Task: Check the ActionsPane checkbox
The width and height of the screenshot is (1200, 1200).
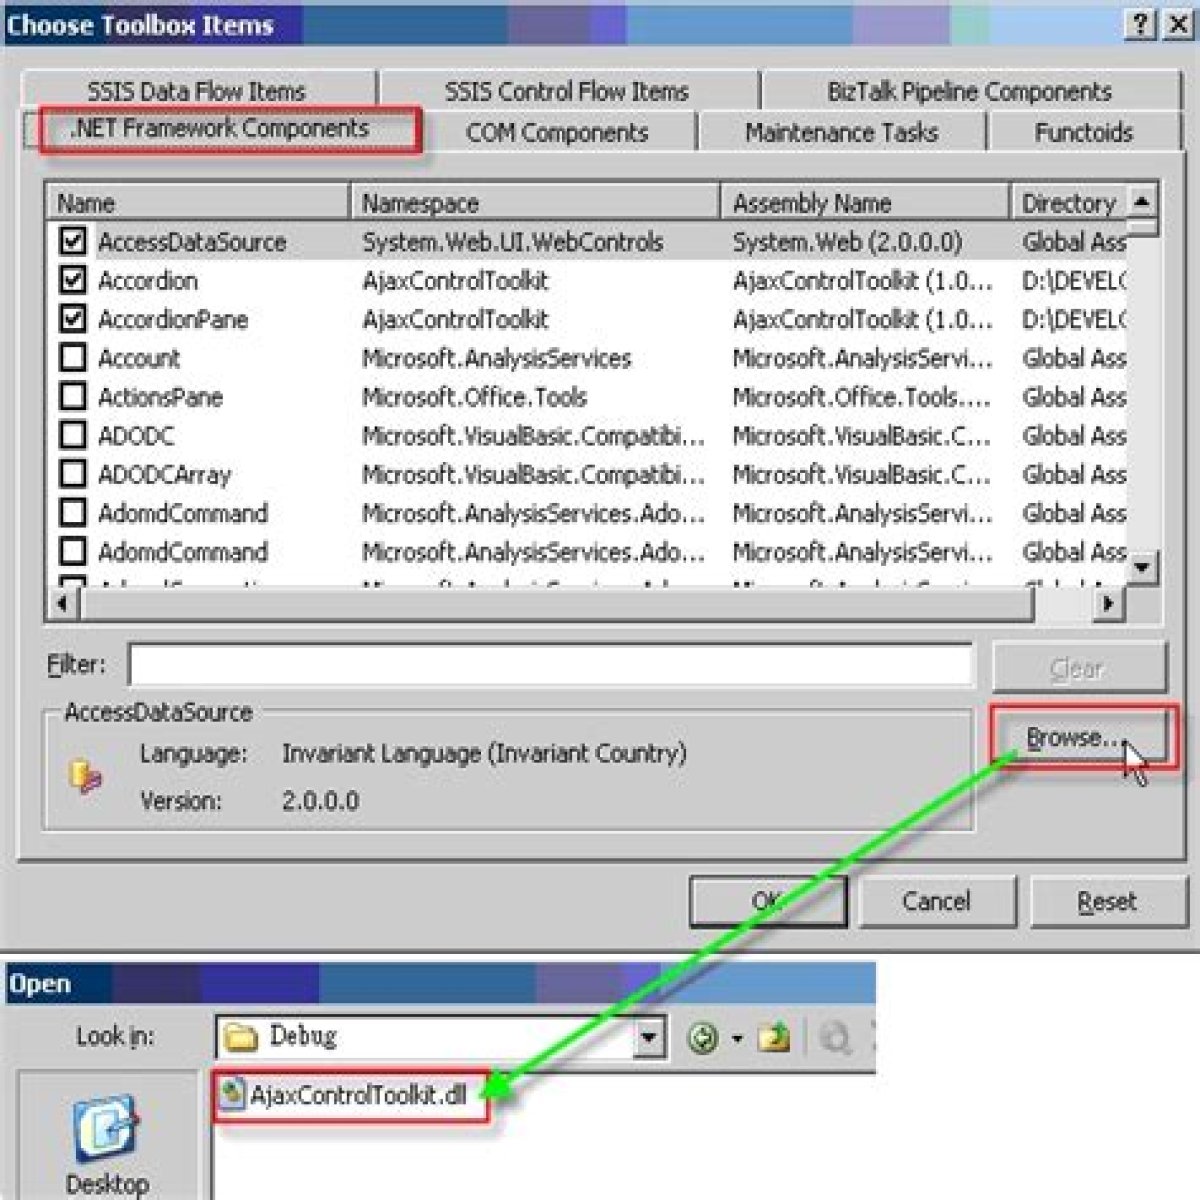Action: click(x=73, y=397)
